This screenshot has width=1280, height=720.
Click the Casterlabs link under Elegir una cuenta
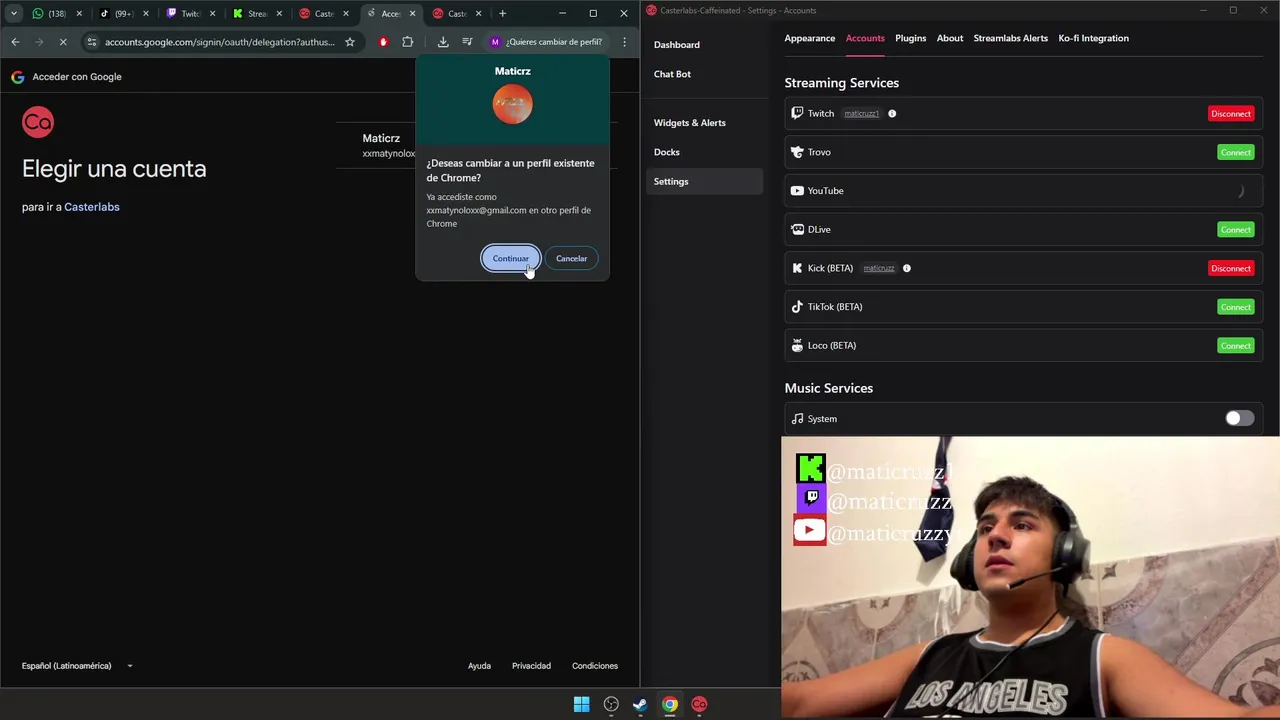(92, 207)
